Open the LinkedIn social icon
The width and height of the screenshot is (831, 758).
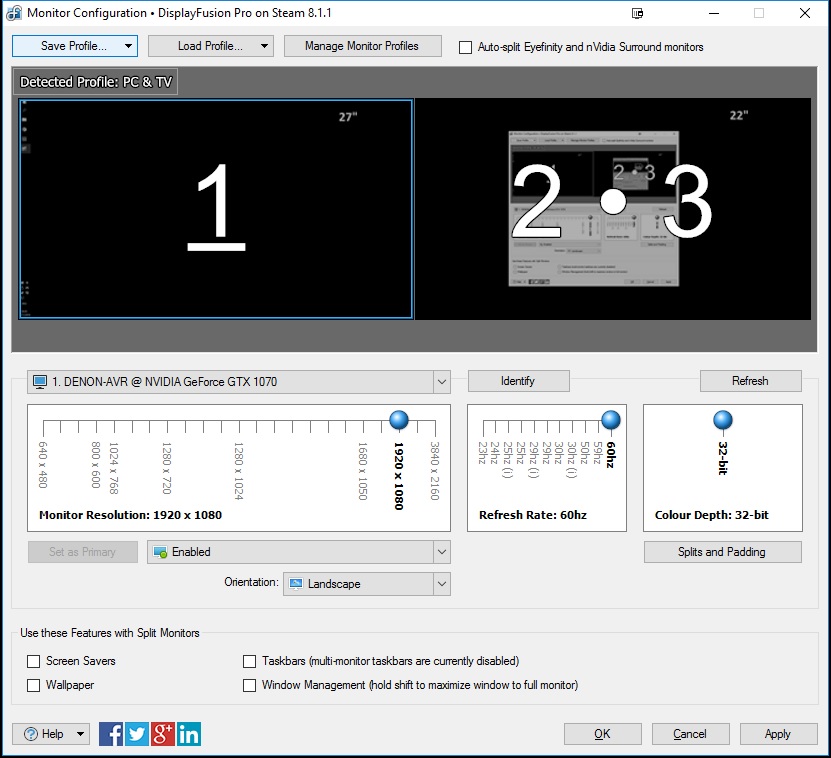(x=189, y=734)
